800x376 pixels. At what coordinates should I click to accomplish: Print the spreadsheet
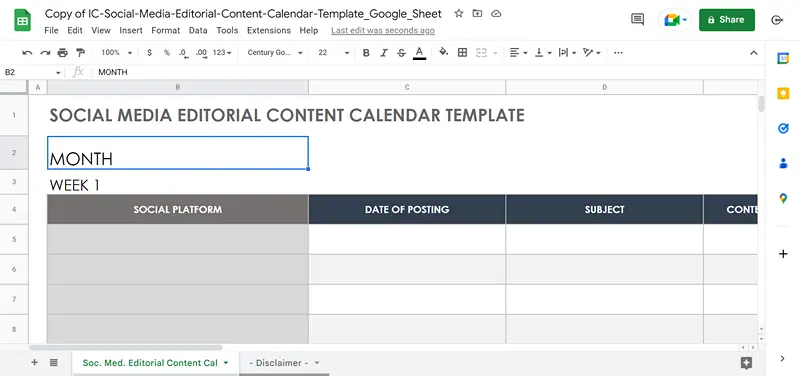pyautogui.click(x=62, y=53)
